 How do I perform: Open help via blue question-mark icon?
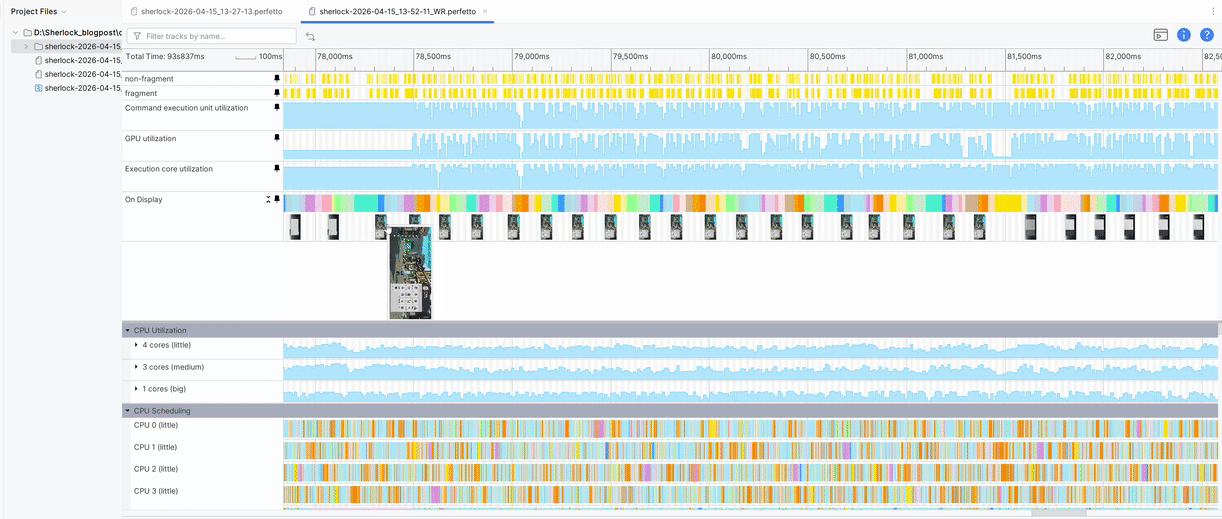pyautogui.click(x=1207, y=35)
